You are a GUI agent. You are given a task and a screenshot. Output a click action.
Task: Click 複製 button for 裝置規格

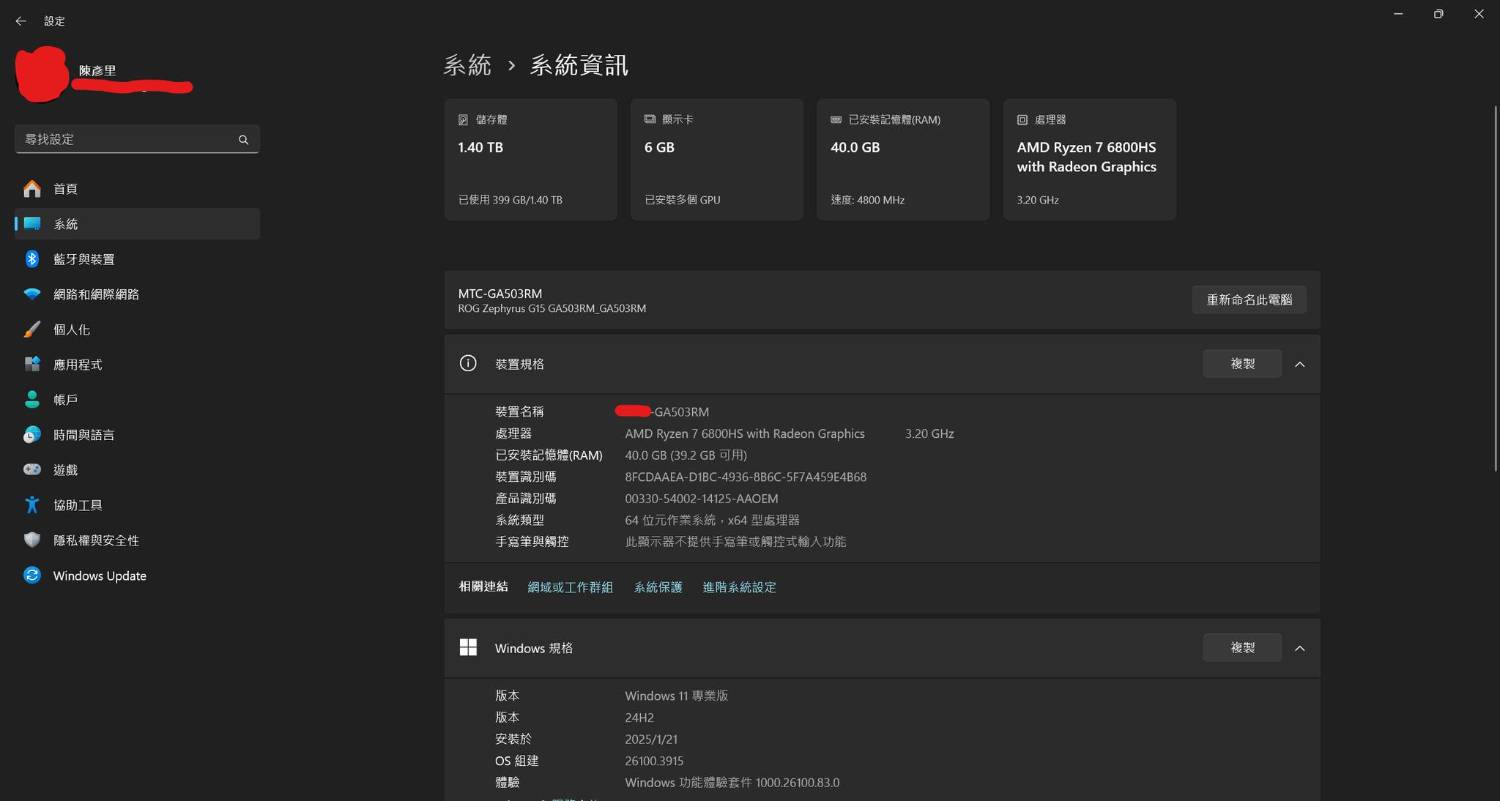pos(1242,364)
